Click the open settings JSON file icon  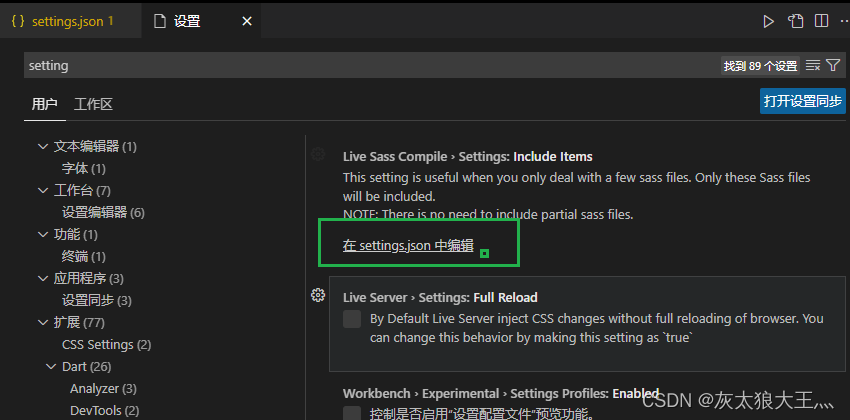(795, 21)
